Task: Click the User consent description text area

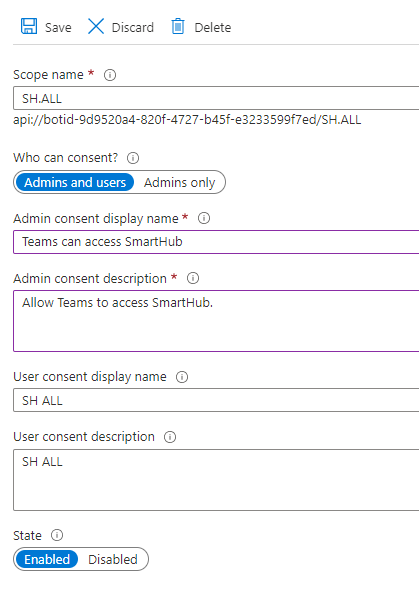Action: (x=216, y=480)
